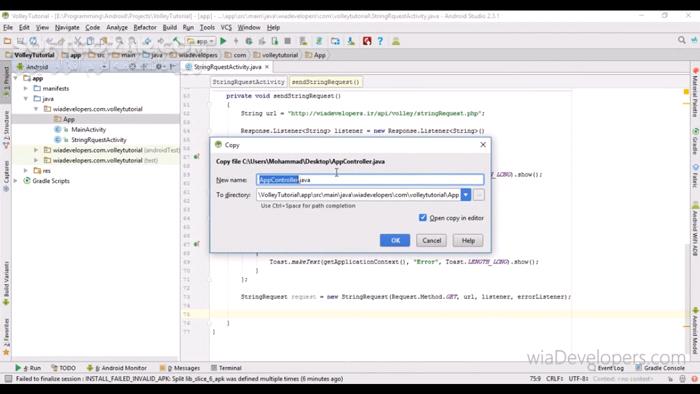Open the Run tool window button
This screenshot has height=394, width=700.
point(28,368)
